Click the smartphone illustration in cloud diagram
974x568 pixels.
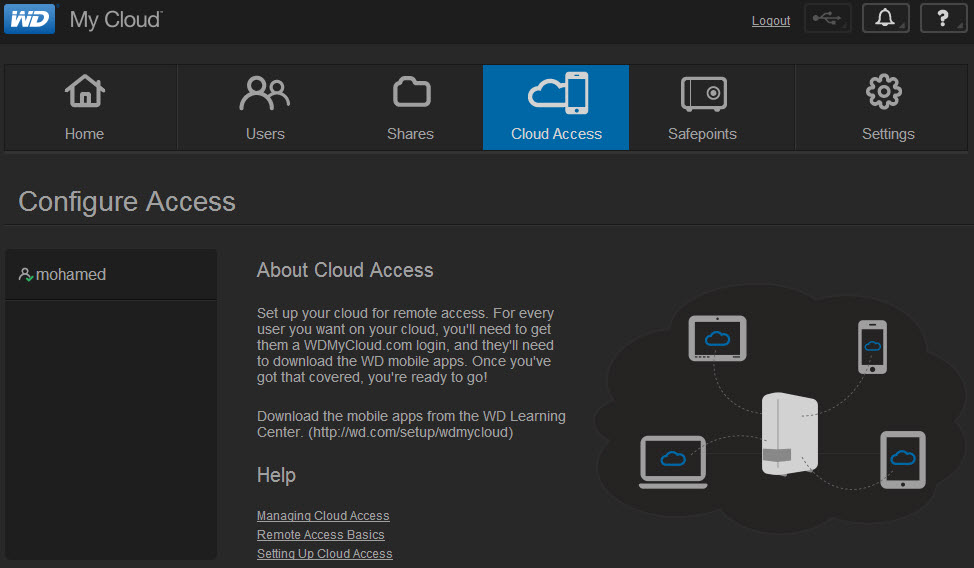(x=872, y=347)
